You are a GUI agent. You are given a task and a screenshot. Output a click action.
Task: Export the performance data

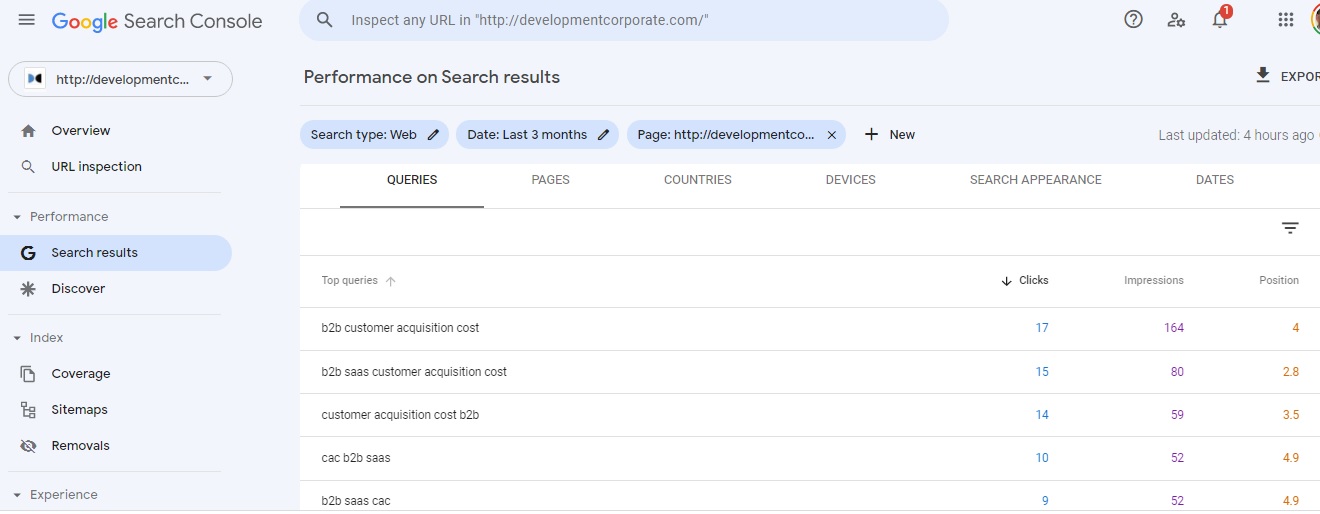(x=1286, y=76)
